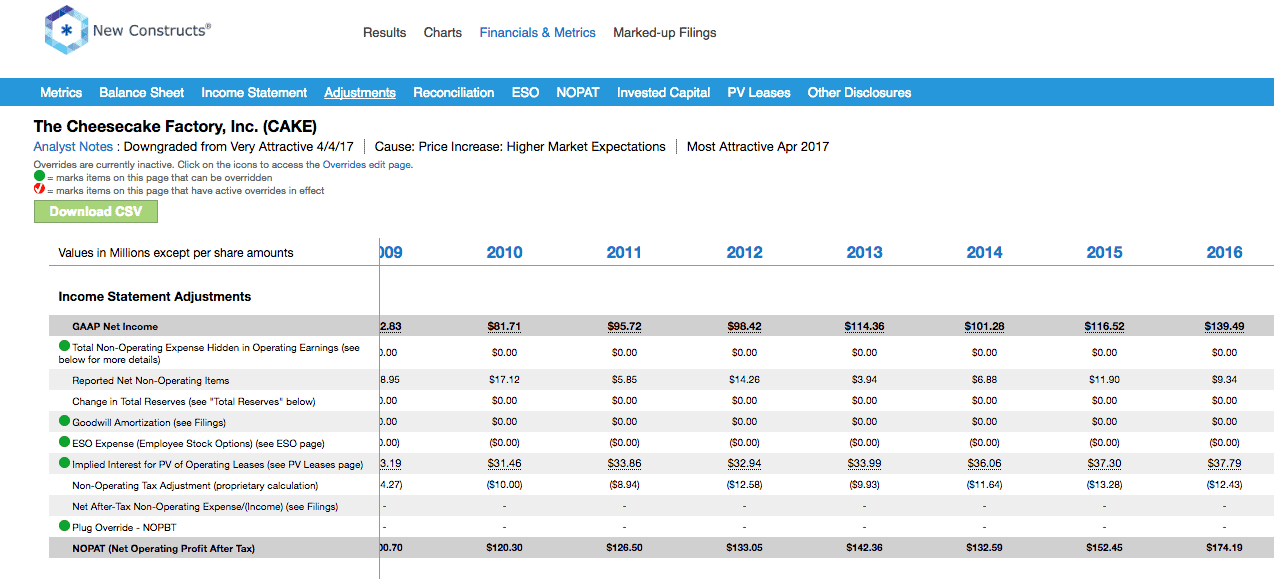This screenshot has height=579, width=1274.
Task: Select Financials & Metrics in top navigation
Action: click(538, 33)
